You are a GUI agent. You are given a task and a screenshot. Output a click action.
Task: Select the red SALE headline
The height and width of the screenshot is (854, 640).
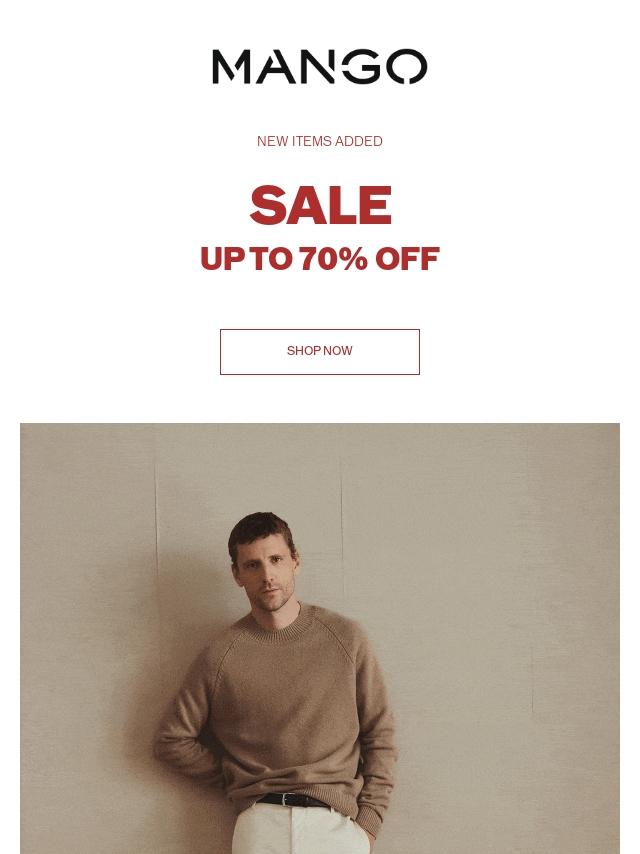click(x=320, y=205)
